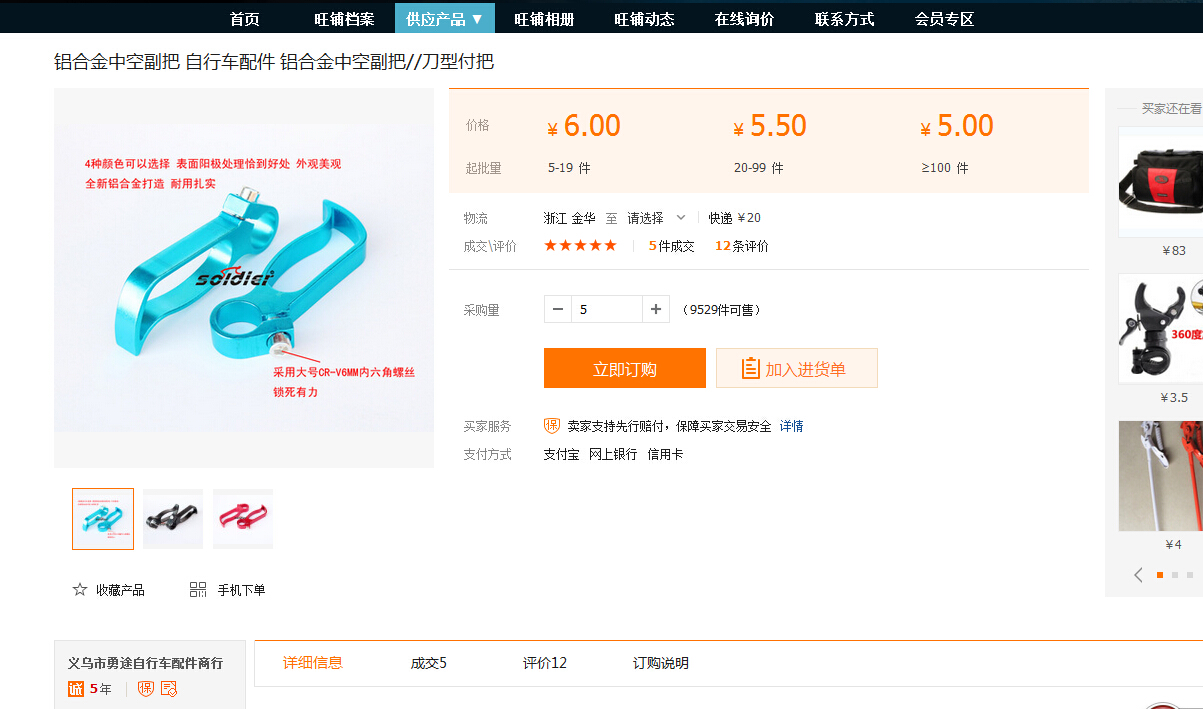The image size is (1203, 709).
Task: Switch to the 订购说明 tab
Action: tap(660, 663)
